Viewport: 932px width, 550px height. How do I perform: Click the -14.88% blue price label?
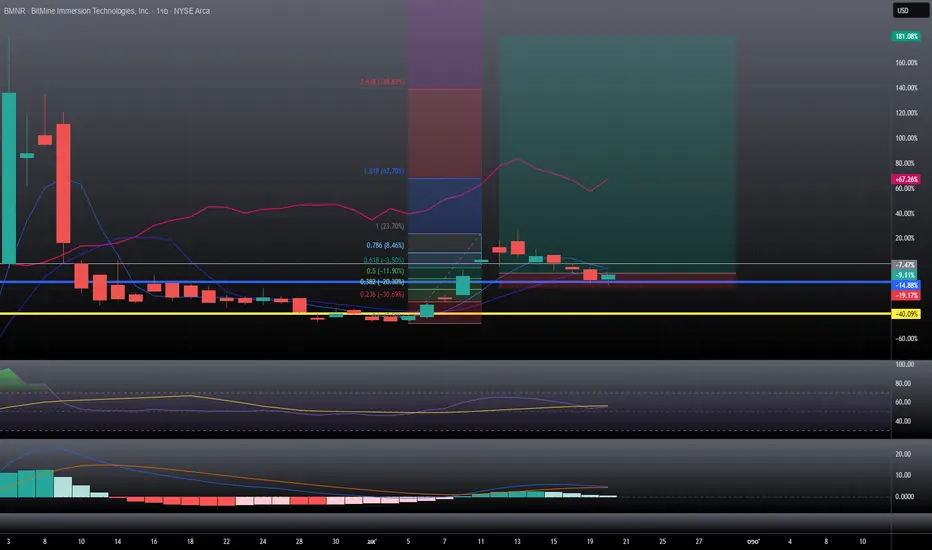point(906,285)
